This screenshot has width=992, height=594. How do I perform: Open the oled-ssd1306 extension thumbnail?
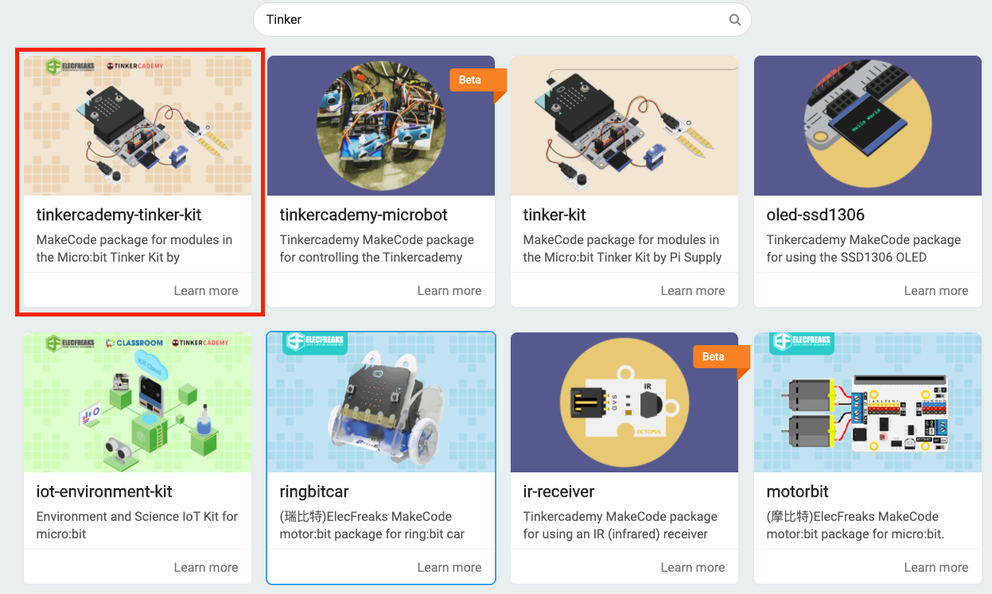[x=867, y=125]
